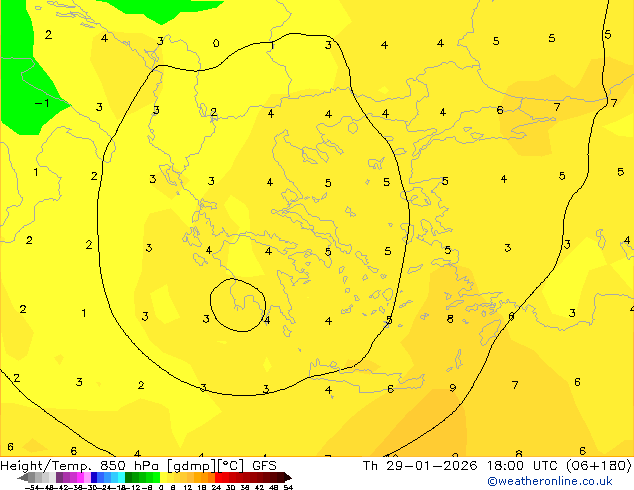Click the legend scale label -54

click(x=32, y=487)
